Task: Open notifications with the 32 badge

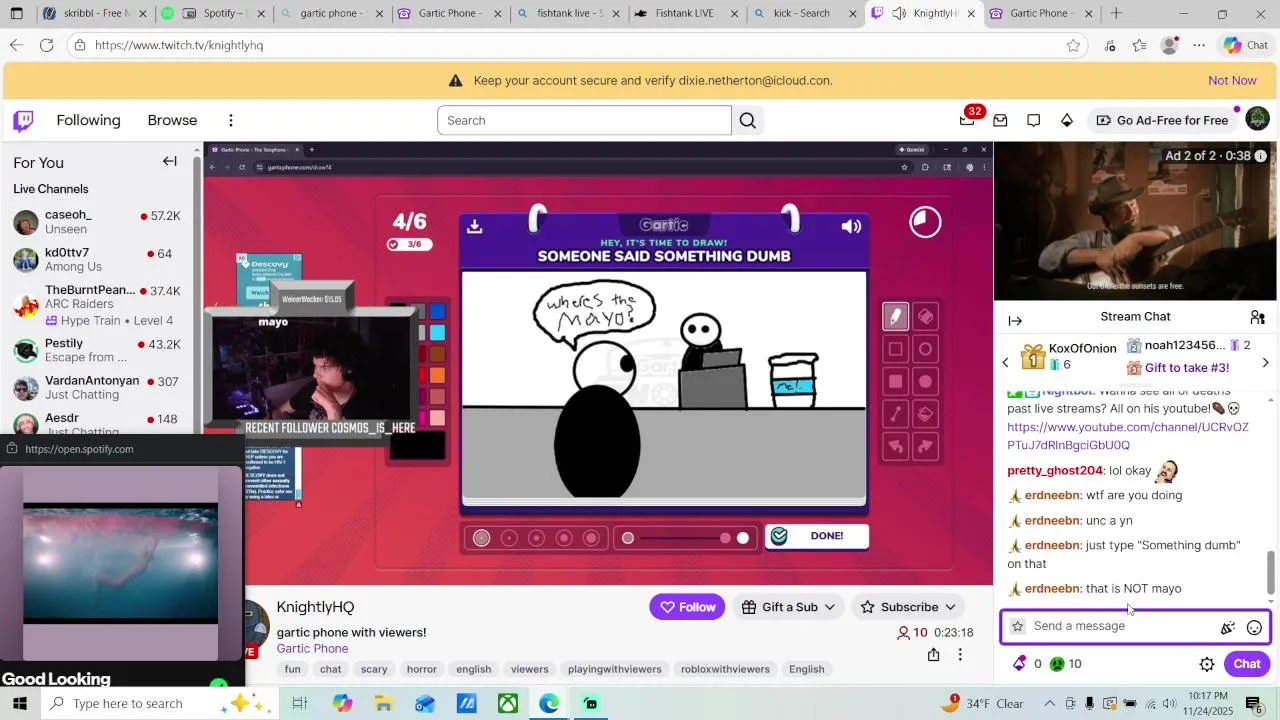Action: [967, 120]
